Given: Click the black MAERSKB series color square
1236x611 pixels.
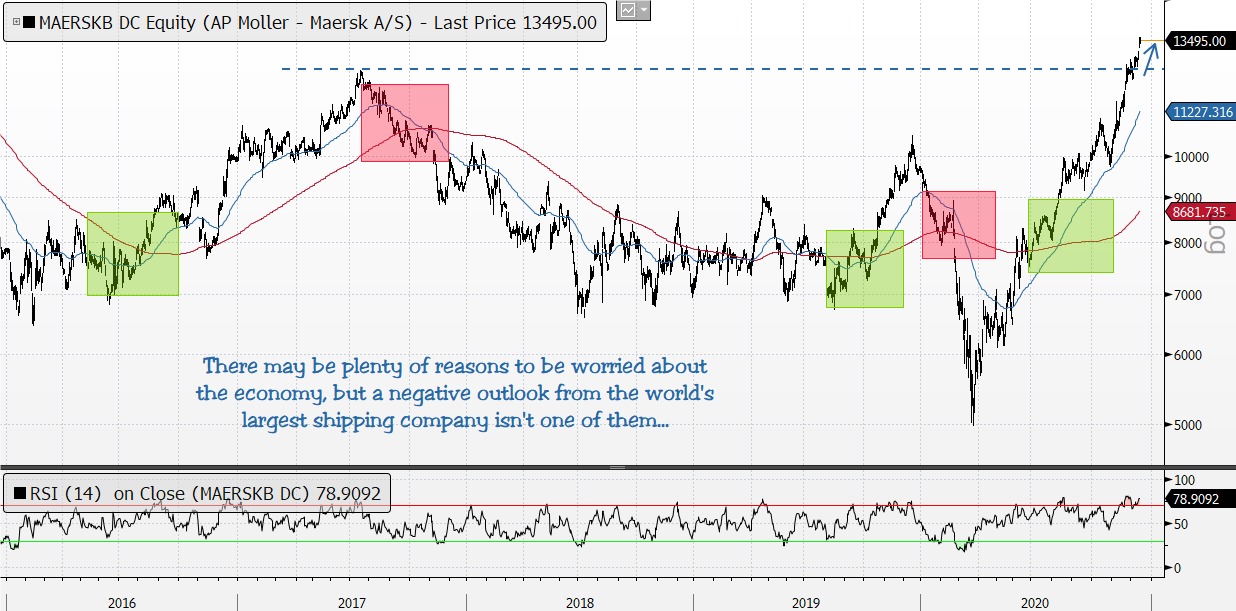Looking at the screenshot, I should [28, 24].
